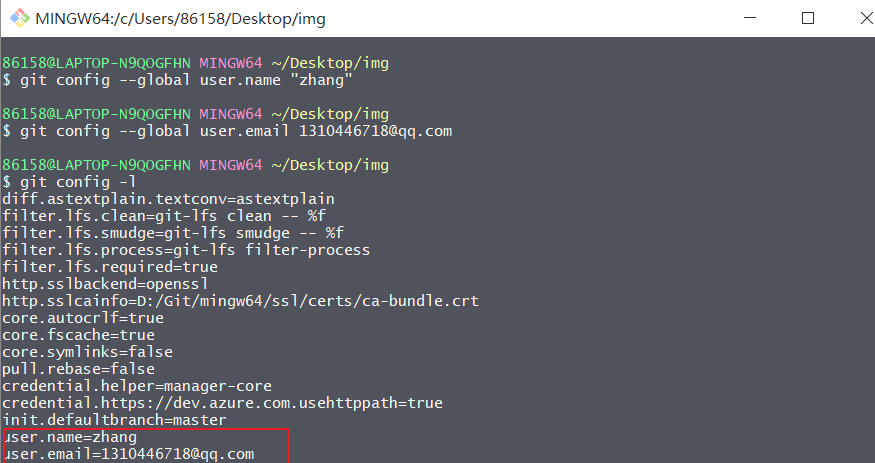Click the MINGW64 window title text
This screenshot has height=463, width=875.
[180, 19]
